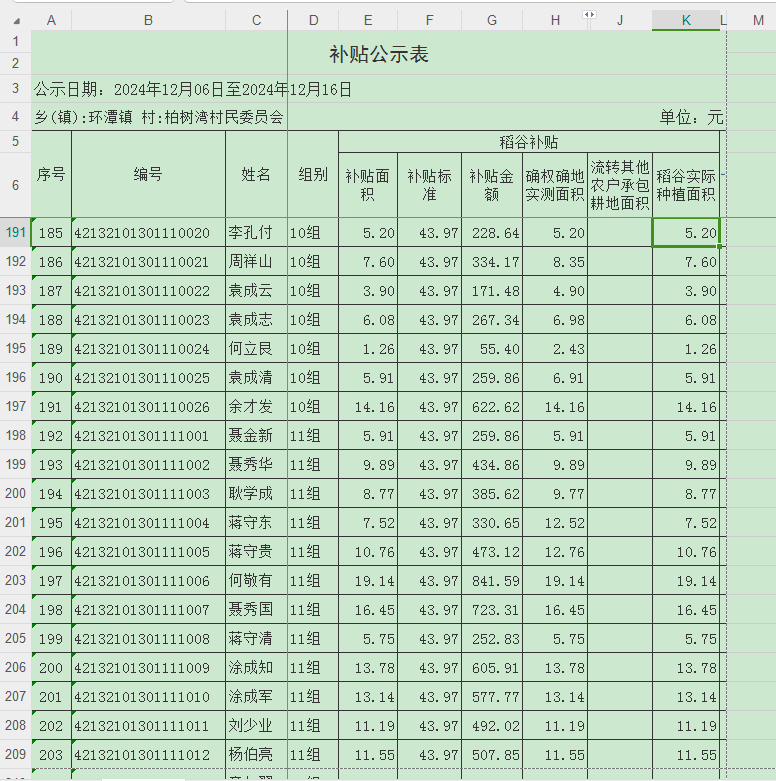Click subsidy amount 622.62
This screenshot has width=776, height=781.
coord(492,406)
